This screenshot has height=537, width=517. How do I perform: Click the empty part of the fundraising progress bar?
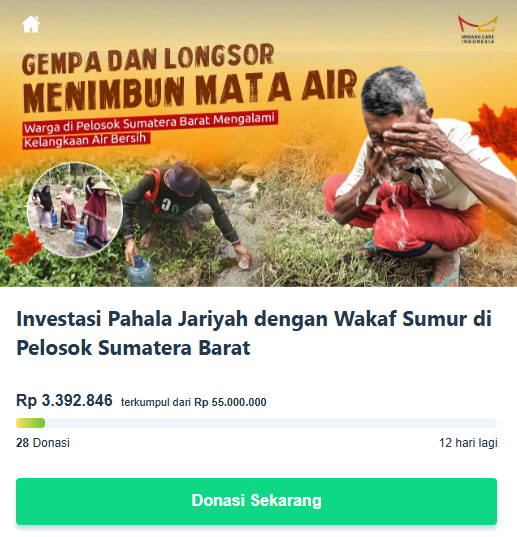tap(270, 423)
